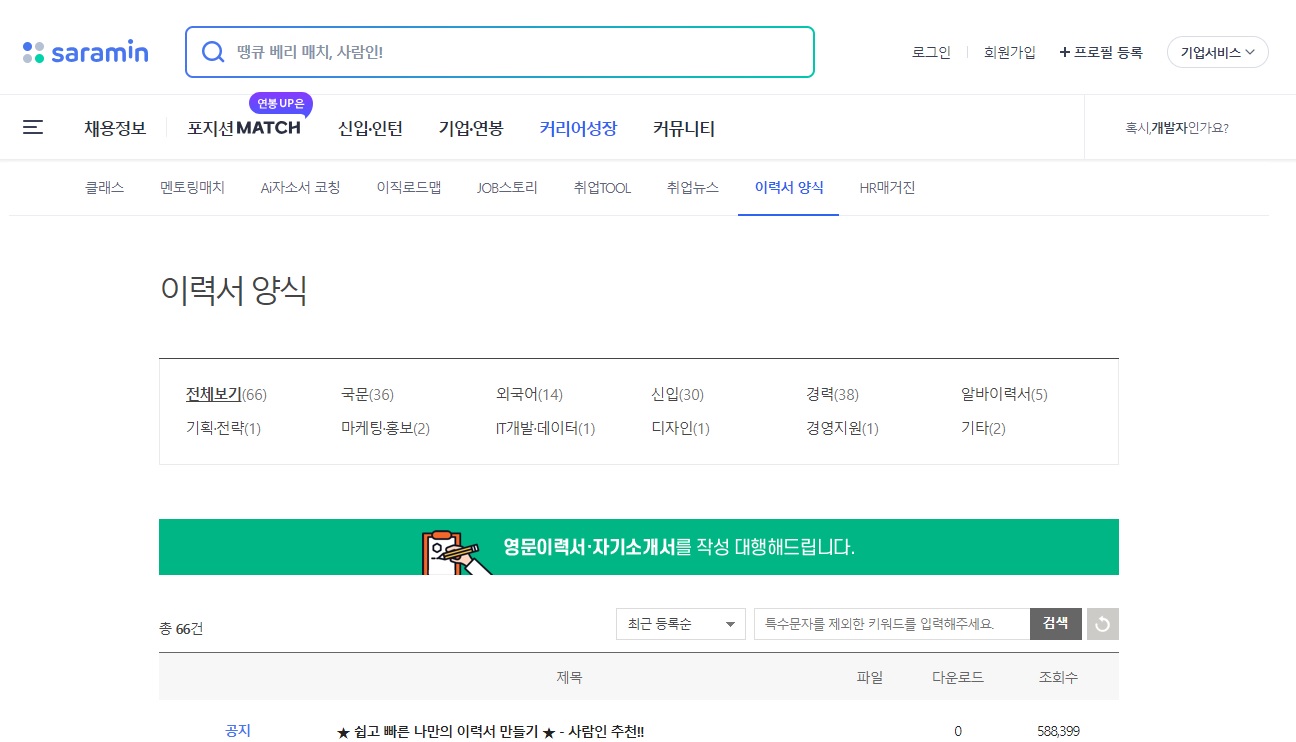
Task: Open the hamburger menu
Action: (x=32, y=127)
